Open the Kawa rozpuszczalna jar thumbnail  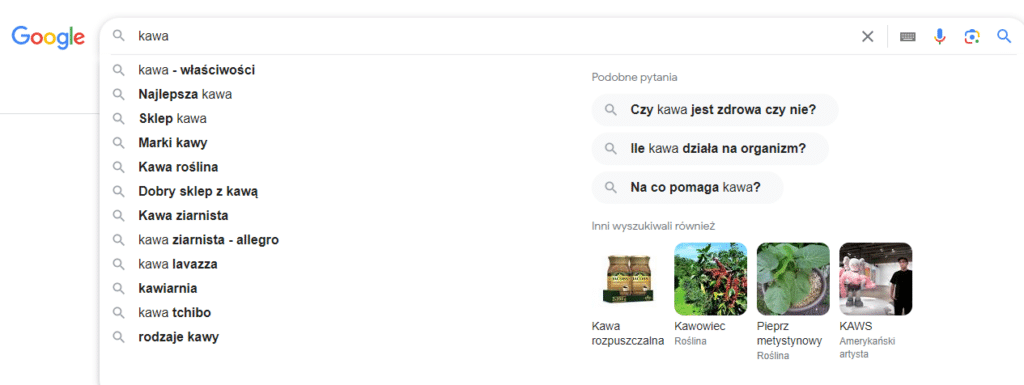(x=628, y=279)
